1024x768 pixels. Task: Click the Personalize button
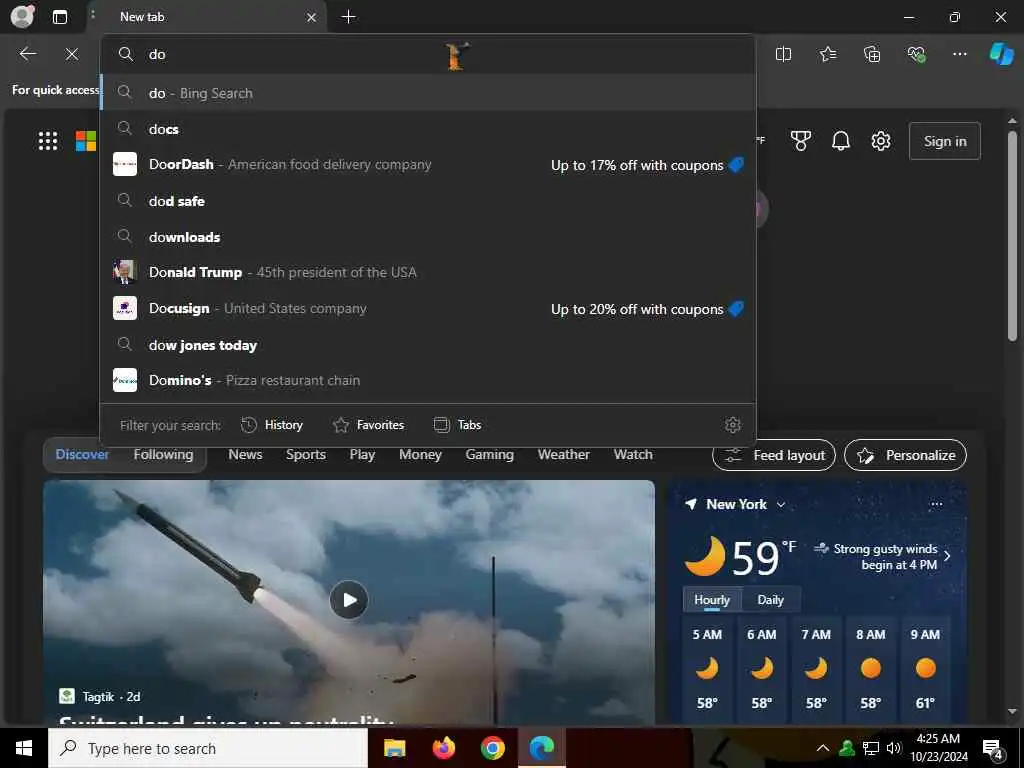pyautogui.click(x=905, y=455)
